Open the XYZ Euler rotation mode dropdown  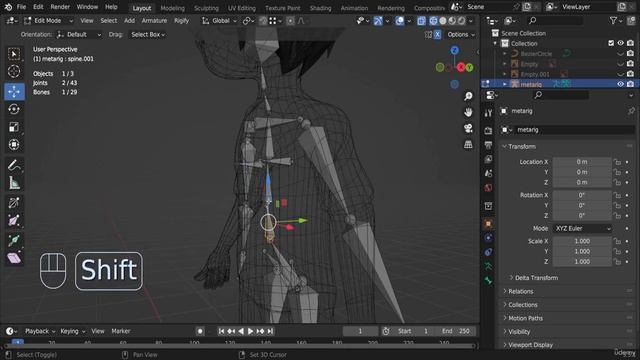pyautogui.click(x=582, y=229)
